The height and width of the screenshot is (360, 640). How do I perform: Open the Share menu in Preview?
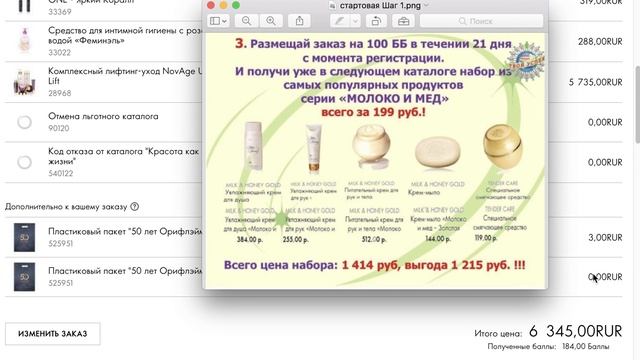(x=299, y=21)
